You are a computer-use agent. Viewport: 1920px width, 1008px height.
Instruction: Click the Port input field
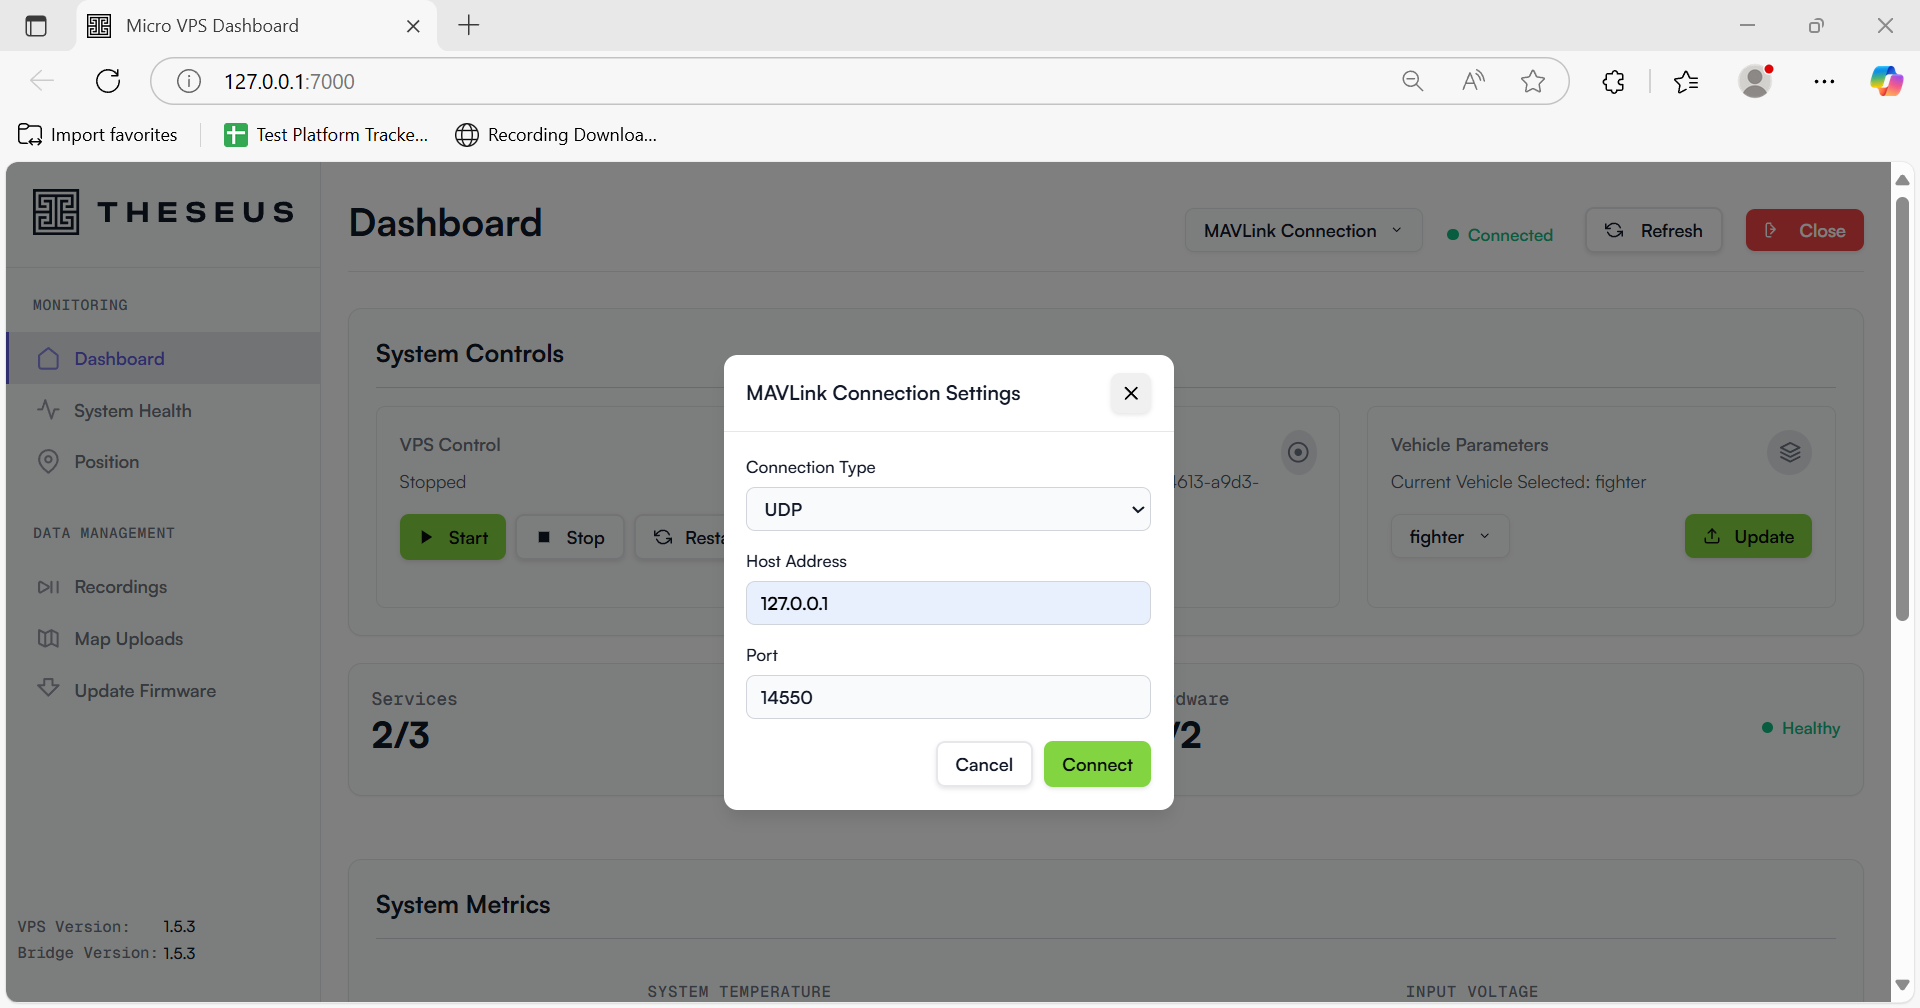click(947, 697)
